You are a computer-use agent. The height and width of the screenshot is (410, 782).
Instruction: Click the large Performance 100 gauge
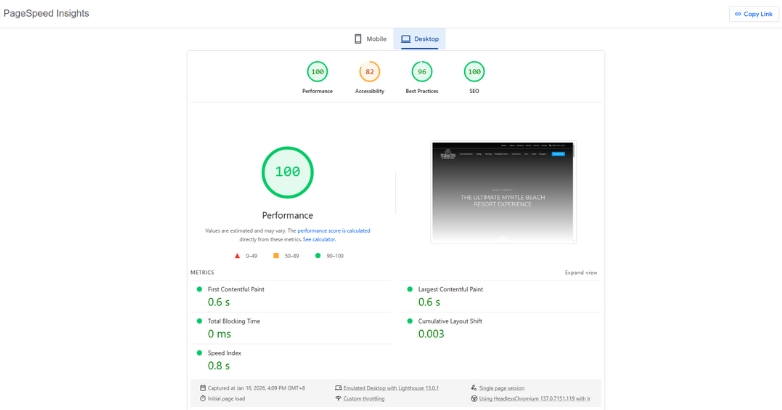(x=288, y=172)
